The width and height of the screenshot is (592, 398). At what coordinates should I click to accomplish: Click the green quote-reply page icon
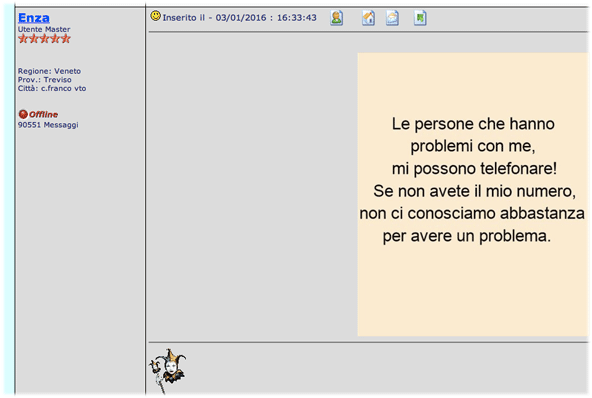pos(420,18)
